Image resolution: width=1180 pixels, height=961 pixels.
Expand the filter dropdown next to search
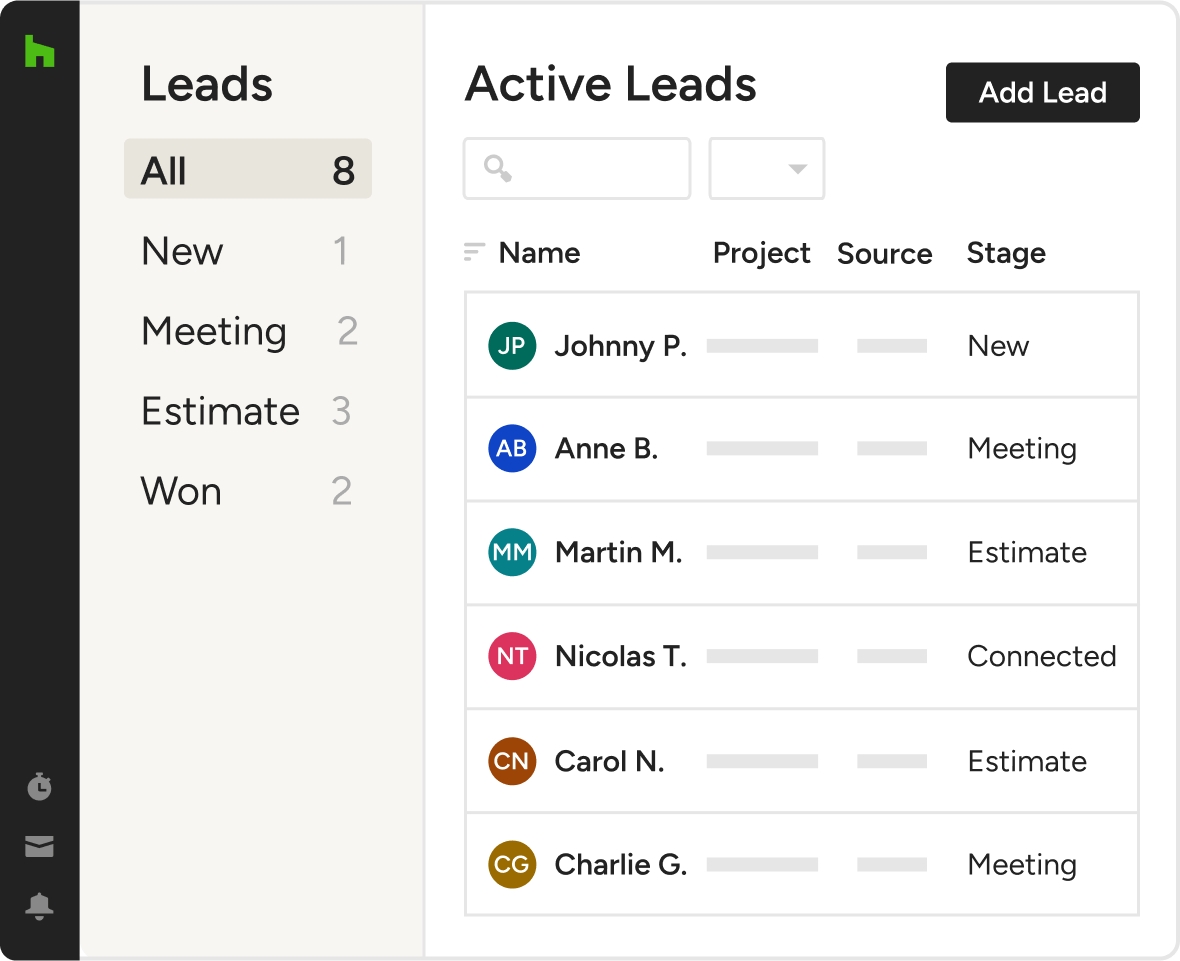[767, 169]
